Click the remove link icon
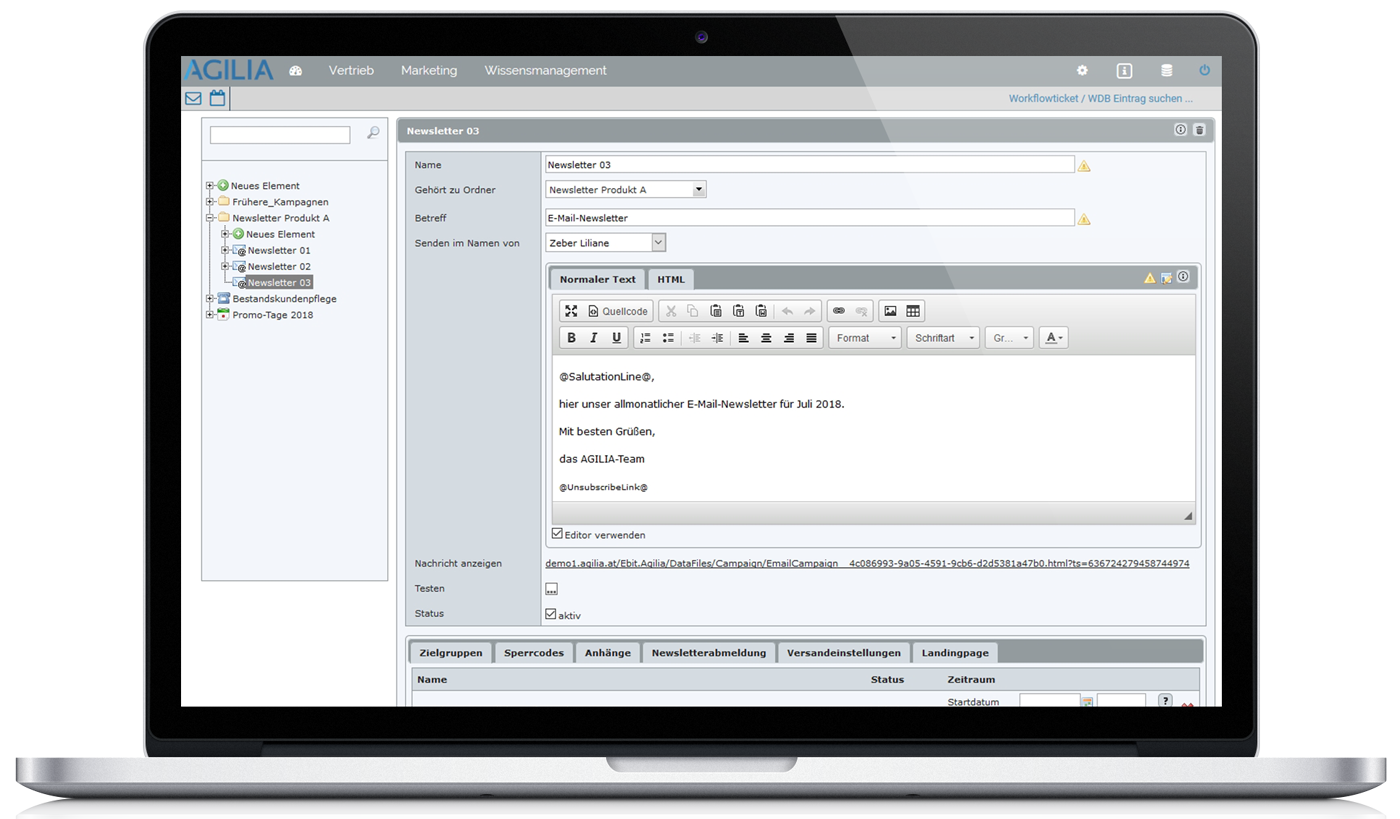Image resolution: width=1400 pixels, height=819 pixels. pyautogui.click(x=861, y=311)
